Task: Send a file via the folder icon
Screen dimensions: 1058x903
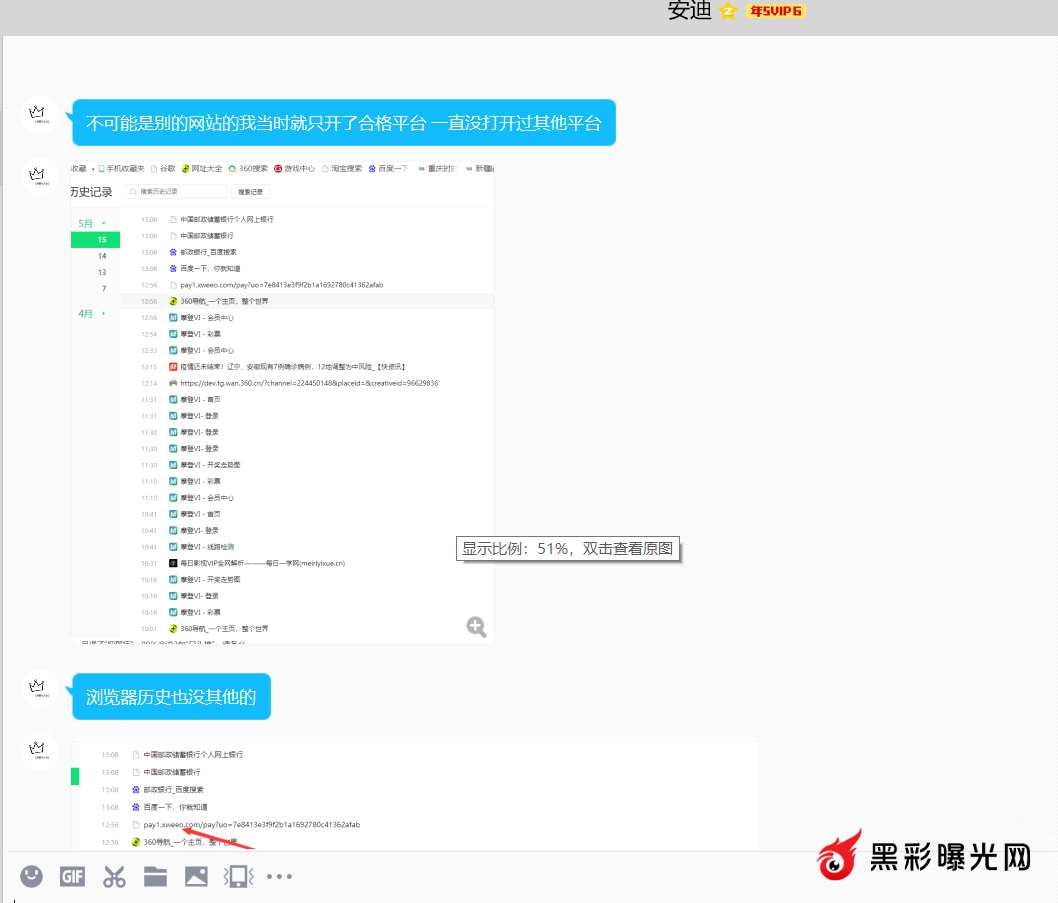Action: (x=155, y=877)
